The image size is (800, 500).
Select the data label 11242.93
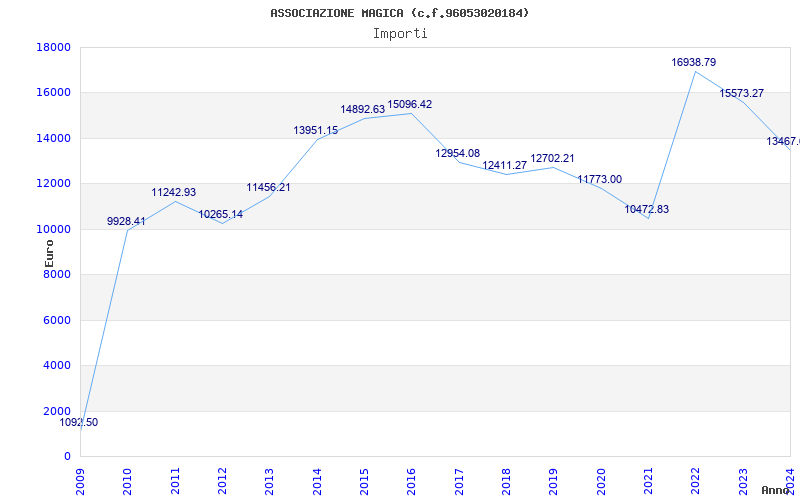[x=173, y=192]
